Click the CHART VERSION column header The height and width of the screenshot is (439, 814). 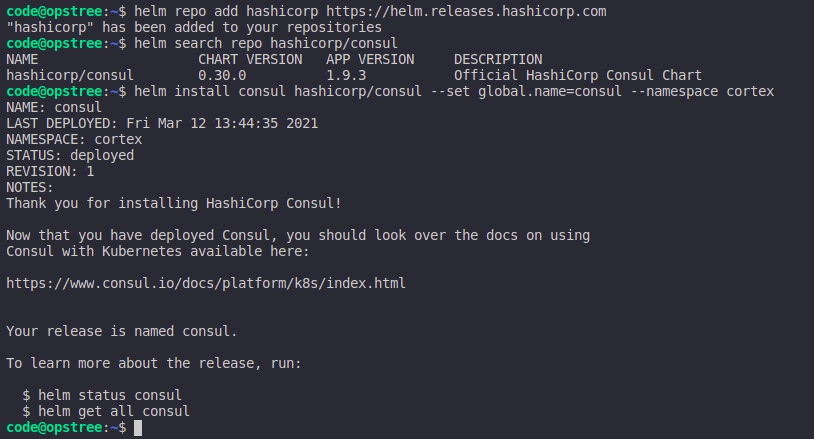(250, 59)
